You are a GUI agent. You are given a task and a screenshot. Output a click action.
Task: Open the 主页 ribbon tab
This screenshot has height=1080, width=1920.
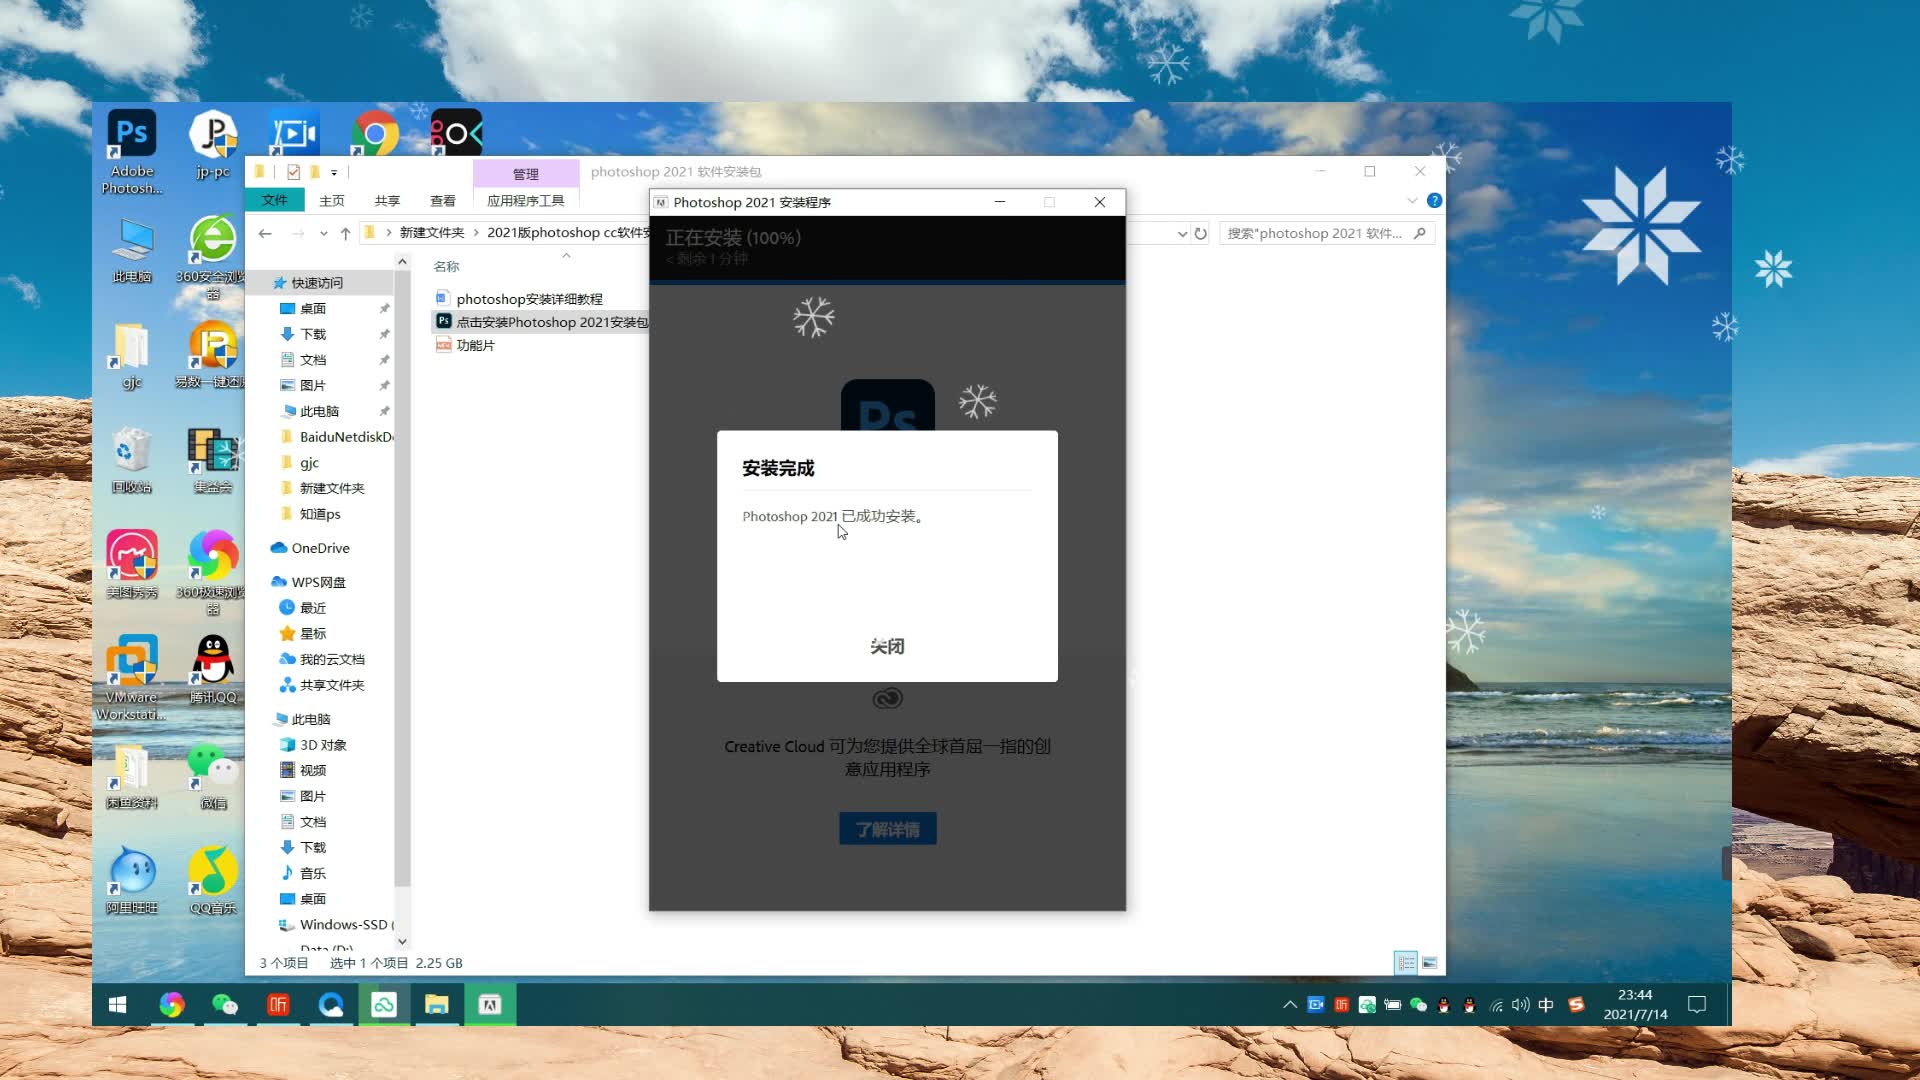tap(331, 200)
